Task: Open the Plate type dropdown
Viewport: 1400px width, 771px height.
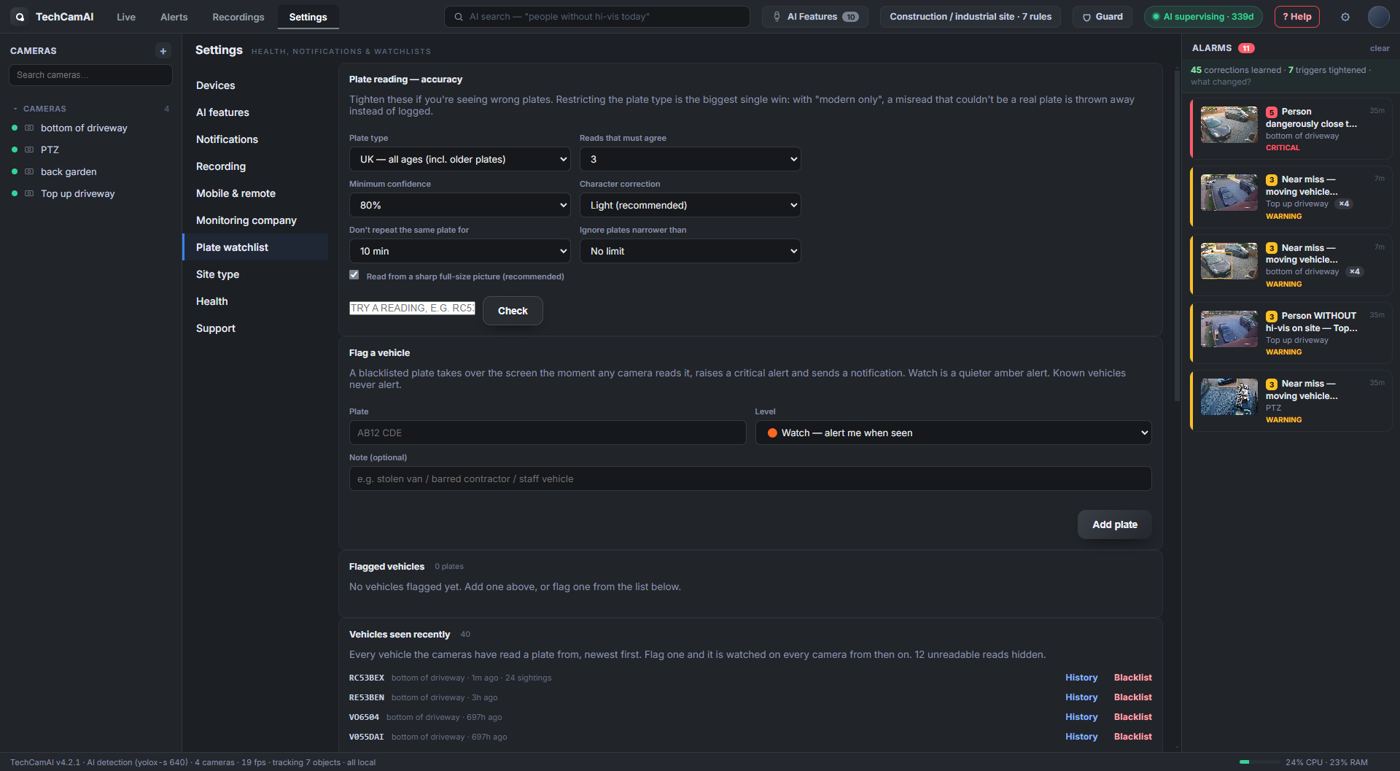Action: (459, 159)
